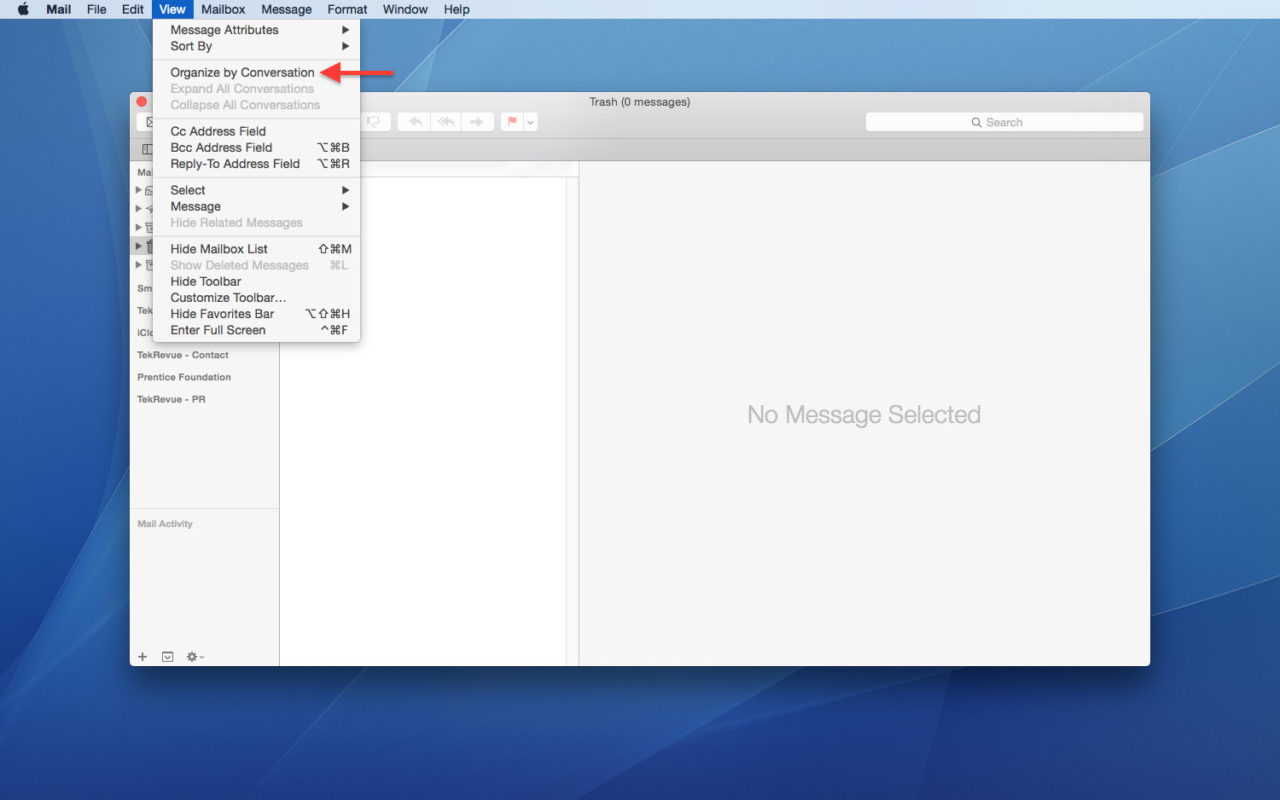Choose Hide Toolbar
Viewport: 1280px width, 800px height.
256,281
